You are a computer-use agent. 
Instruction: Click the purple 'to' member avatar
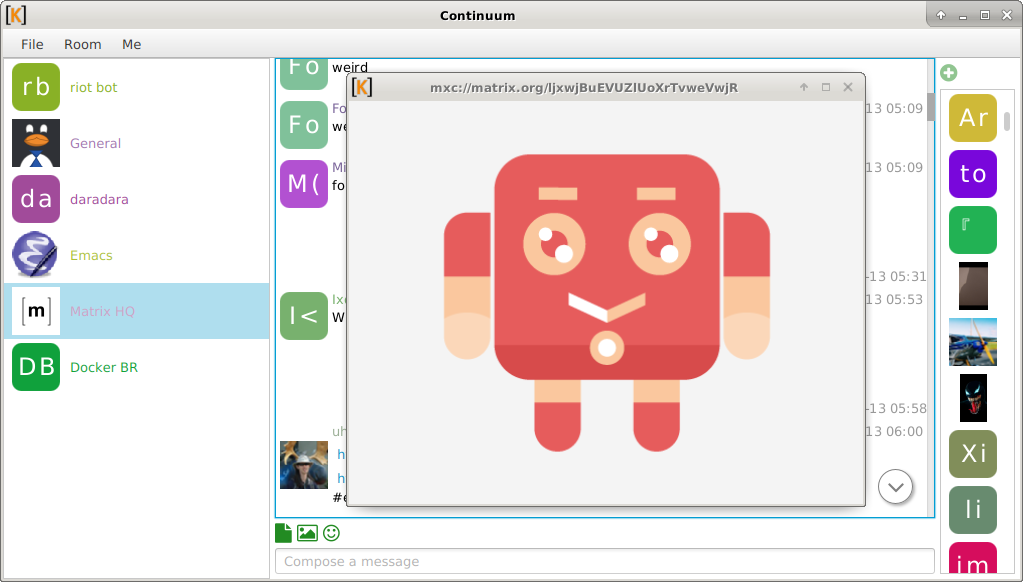[973, 174]
